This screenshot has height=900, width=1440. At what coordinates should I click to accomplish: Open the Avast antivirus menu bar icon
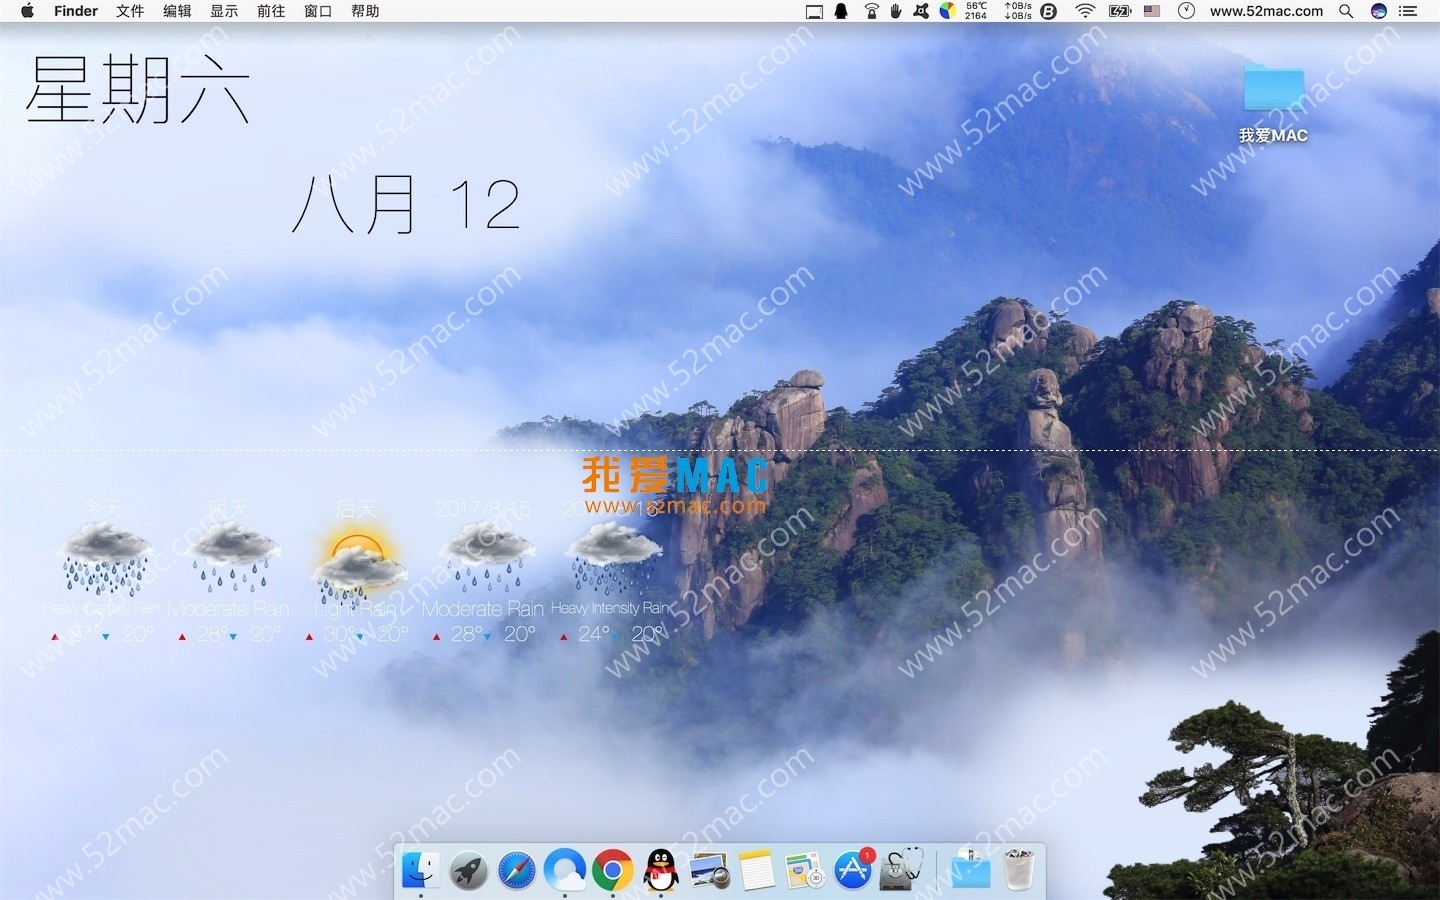(922, 11)
